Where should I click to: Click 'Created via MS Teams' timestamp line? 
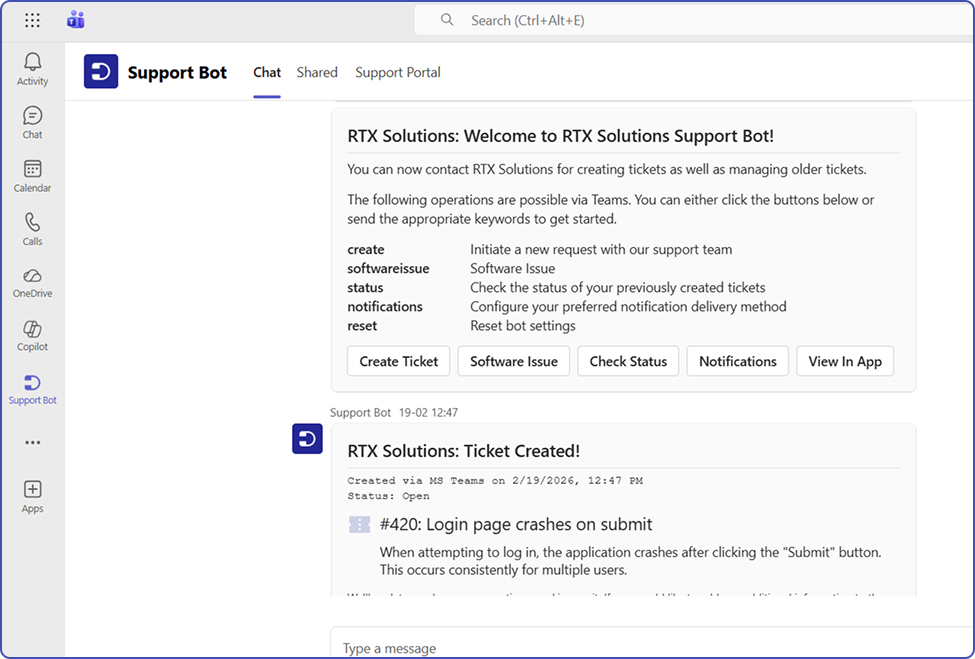(495, 481)
